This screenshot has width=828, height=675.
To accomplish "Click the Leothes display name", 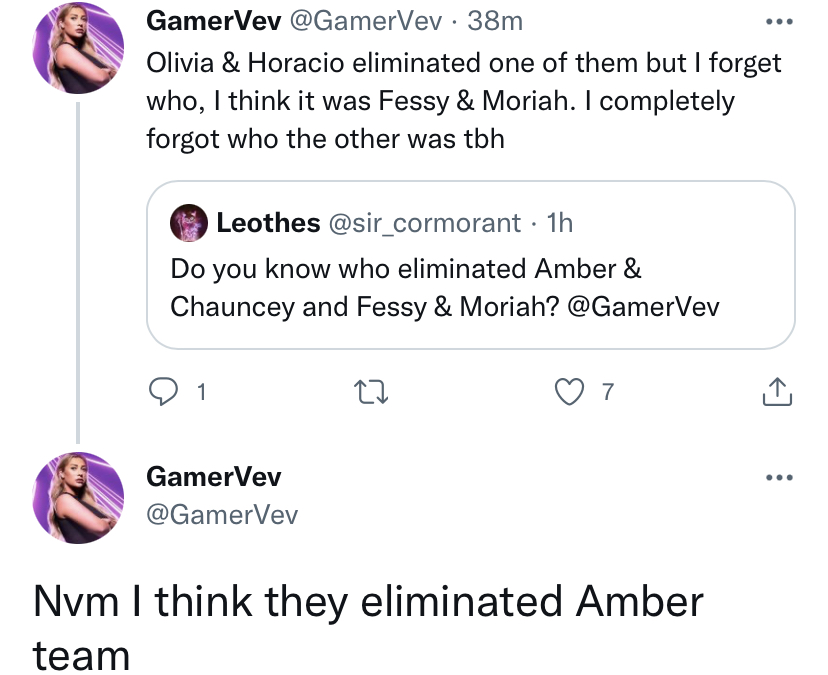I will pos(268,223).
